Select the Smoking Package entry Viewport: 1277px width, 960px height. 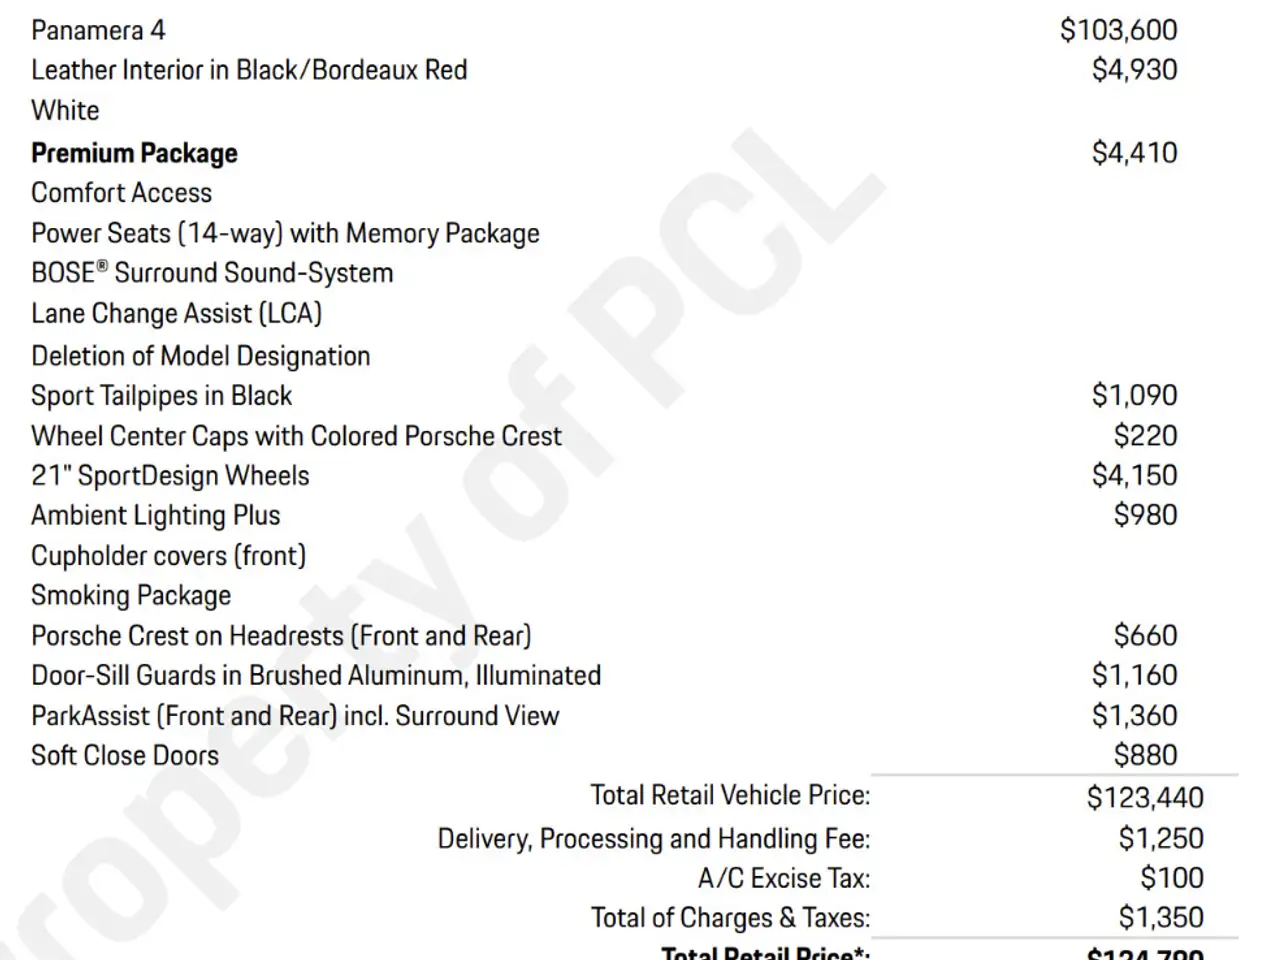pyautogui.click(x=131, y=596)
